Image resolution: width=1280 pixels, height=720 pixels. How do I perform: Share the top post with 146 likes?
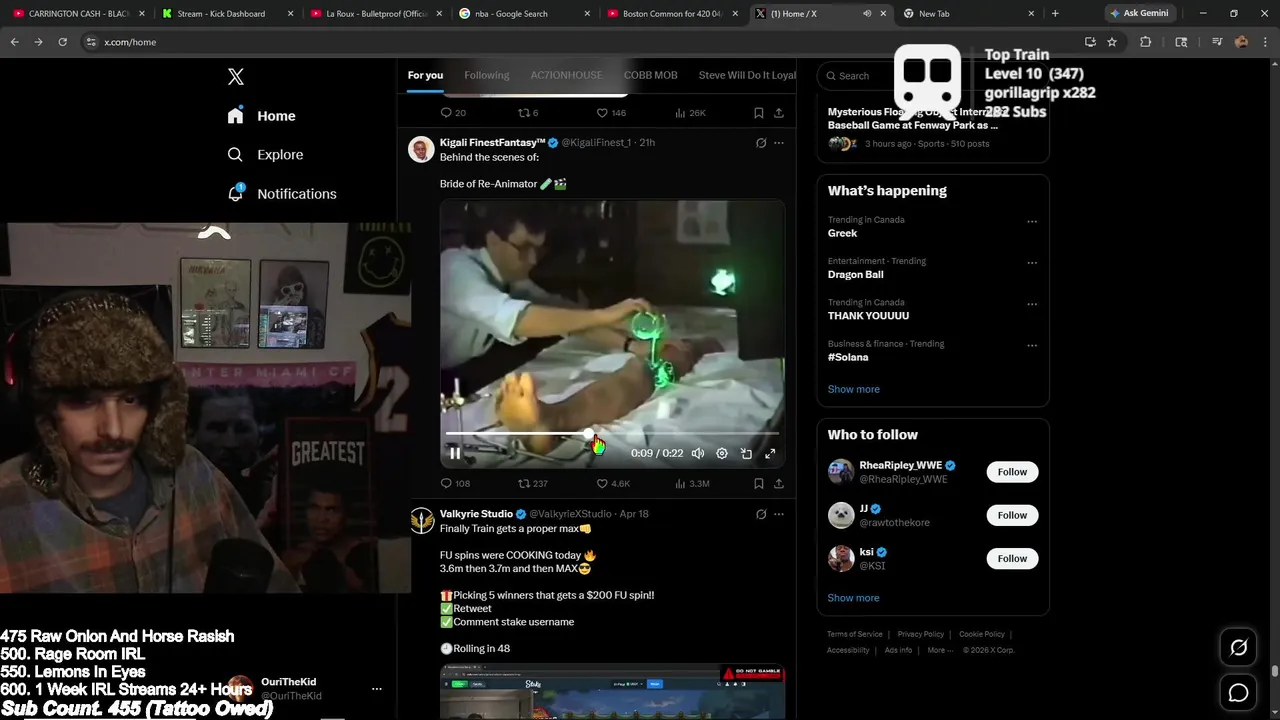[x=779, y=113]
